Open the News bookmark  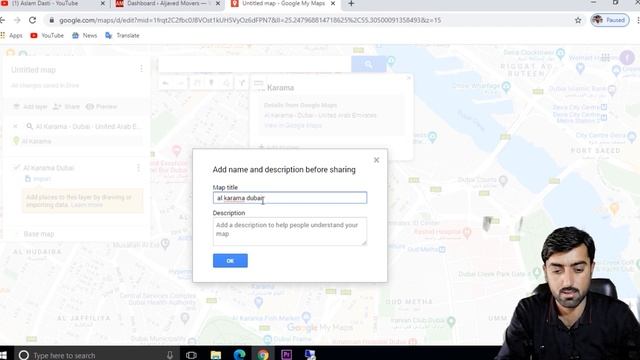[x=84, y=36]
